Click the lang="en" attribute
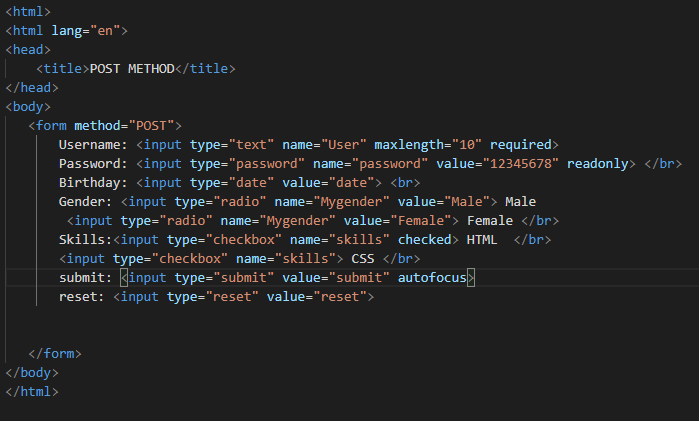This screenshot has height=421, width=699. coord(86,31)
